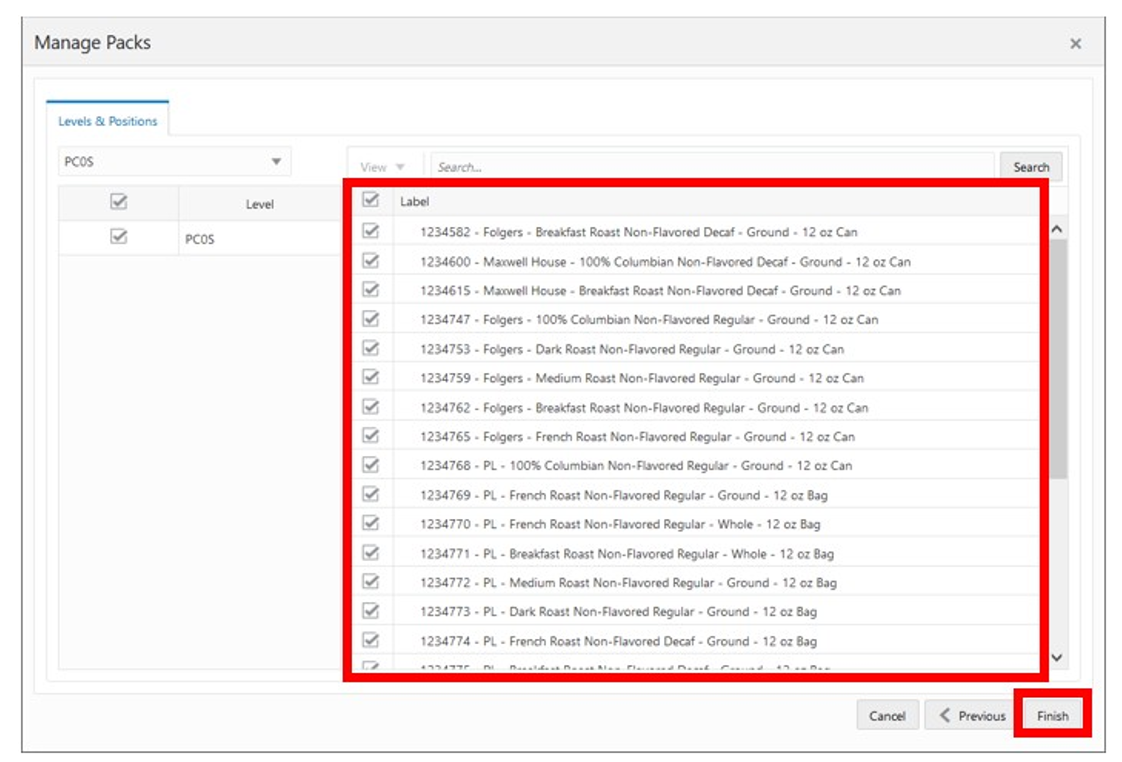Uncheck item 1234762 Folgers Breakfast Roast Regular
The image size is (1122, 762).
(371, 407)
